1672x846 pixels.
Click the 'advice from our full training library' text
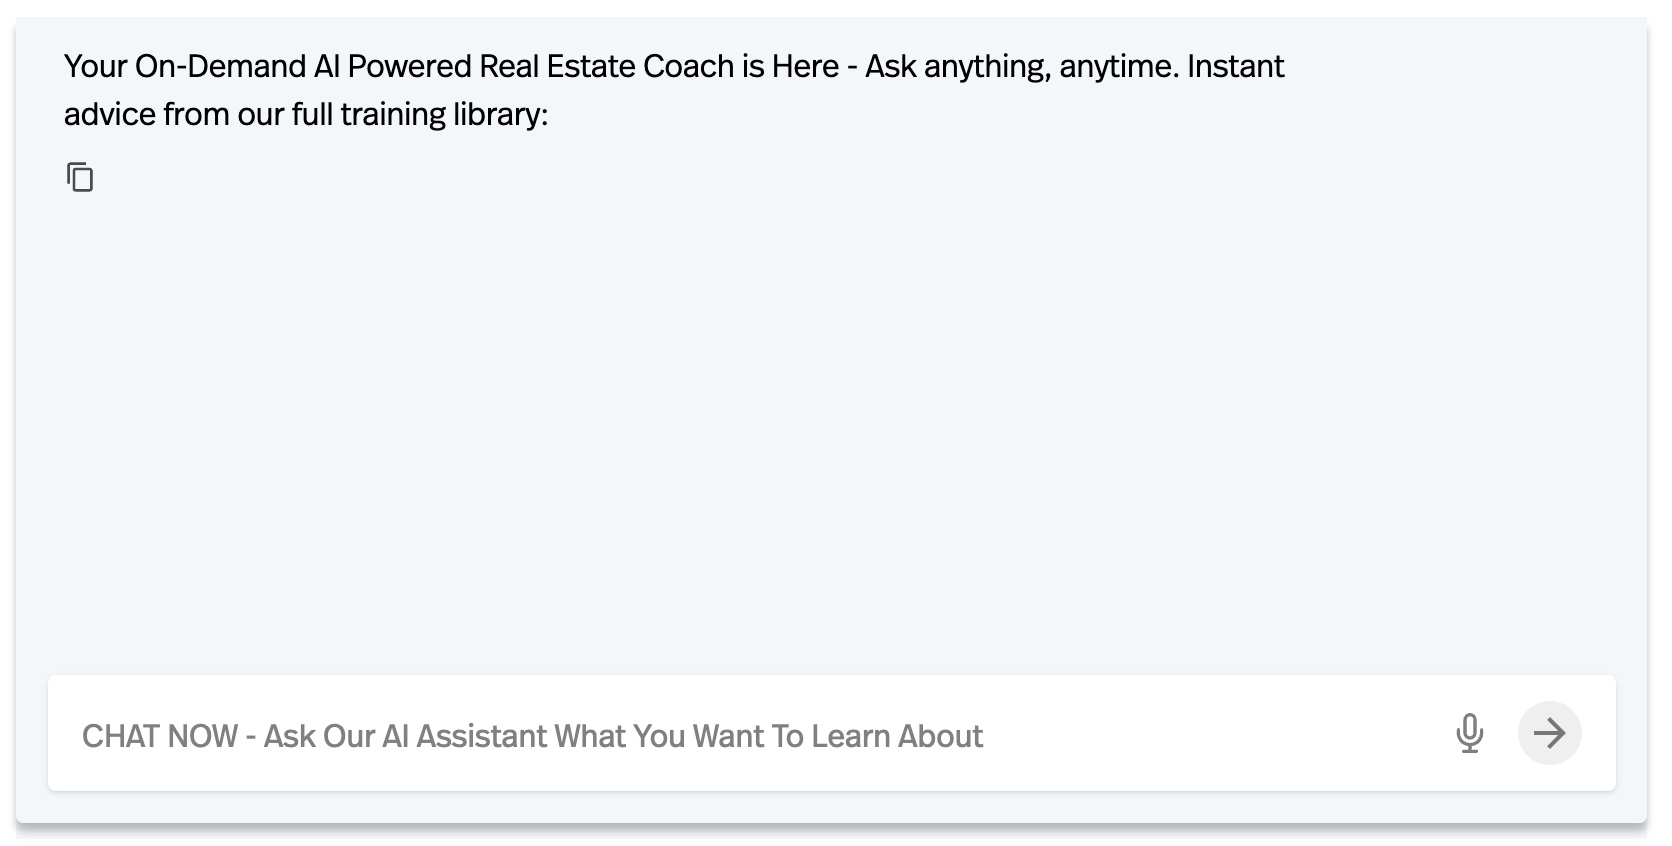(x=306, y=114)
